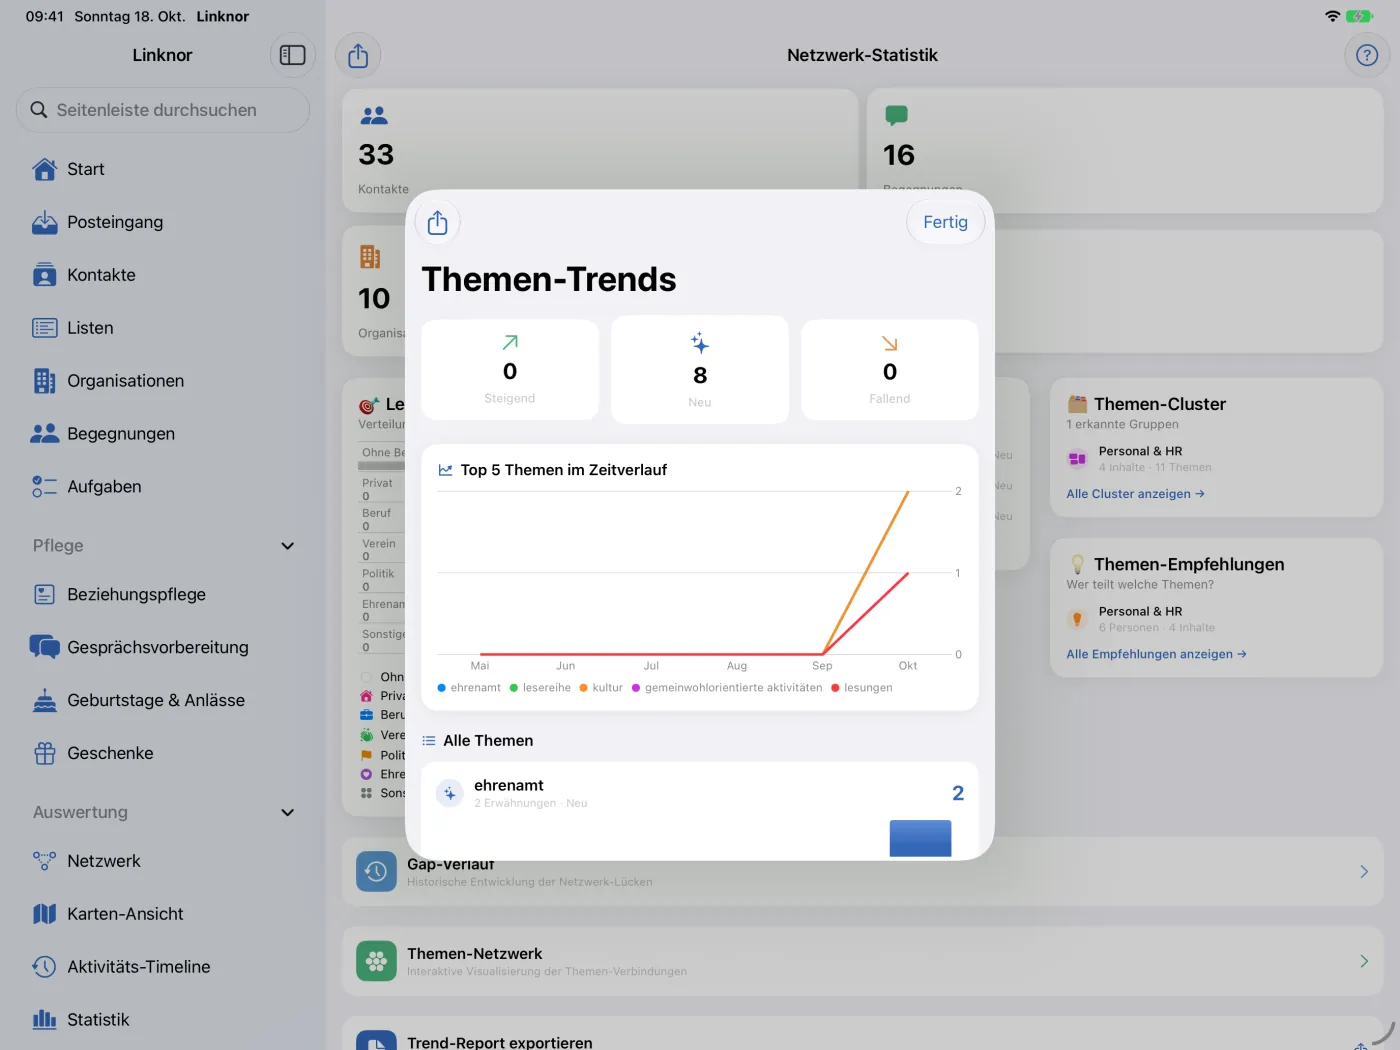This screenshot has width=1400, height=1050.
Task: Collapse the Auswertung sidebar section
Action: coord(288,813)
